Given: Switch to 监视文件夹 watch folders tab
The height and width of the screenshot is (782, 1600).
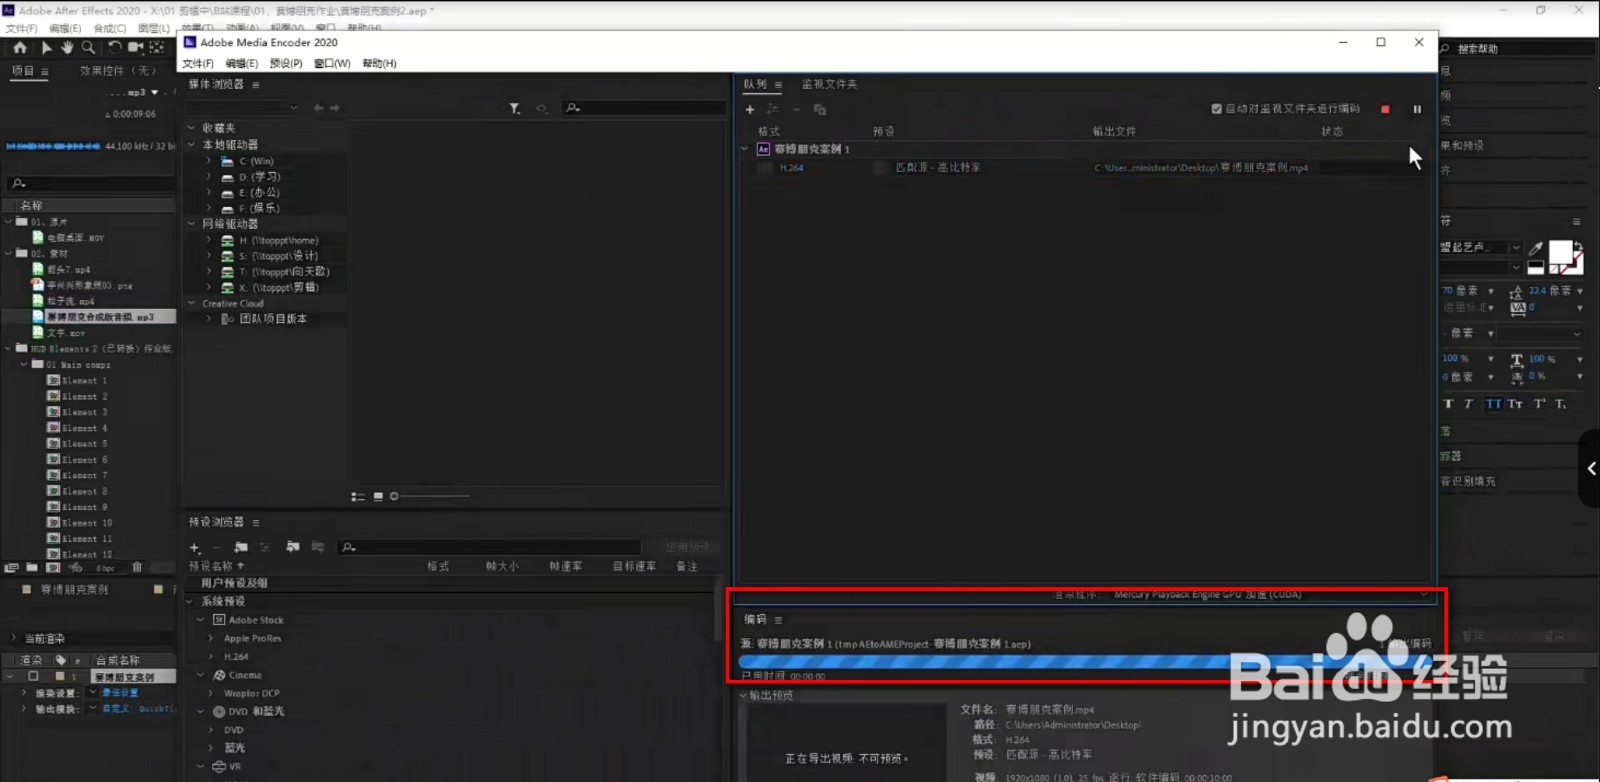Looking at the screenshot, I should pos(829,85).
